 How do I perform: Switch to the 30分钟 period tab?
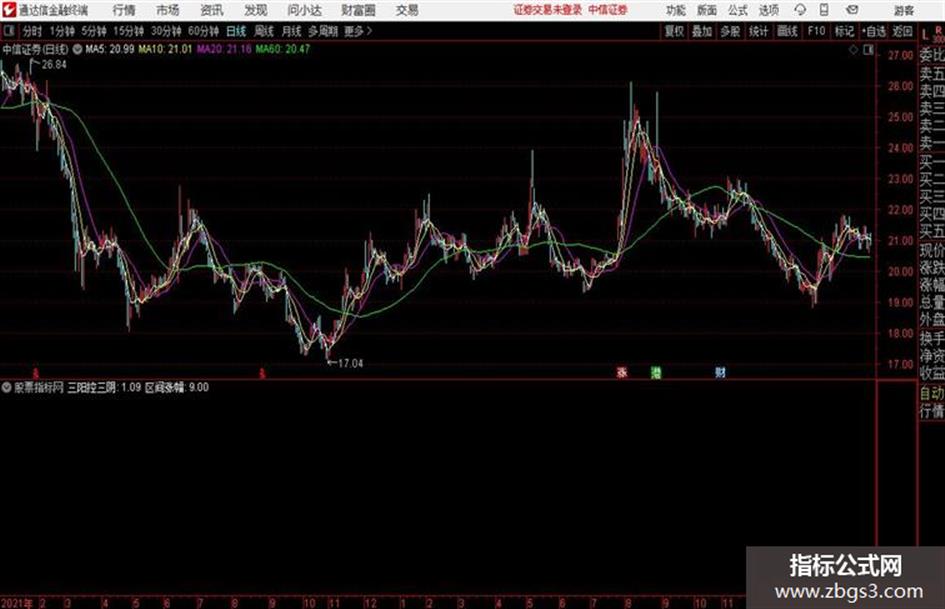pyautogui.click(x=166, y=31)
